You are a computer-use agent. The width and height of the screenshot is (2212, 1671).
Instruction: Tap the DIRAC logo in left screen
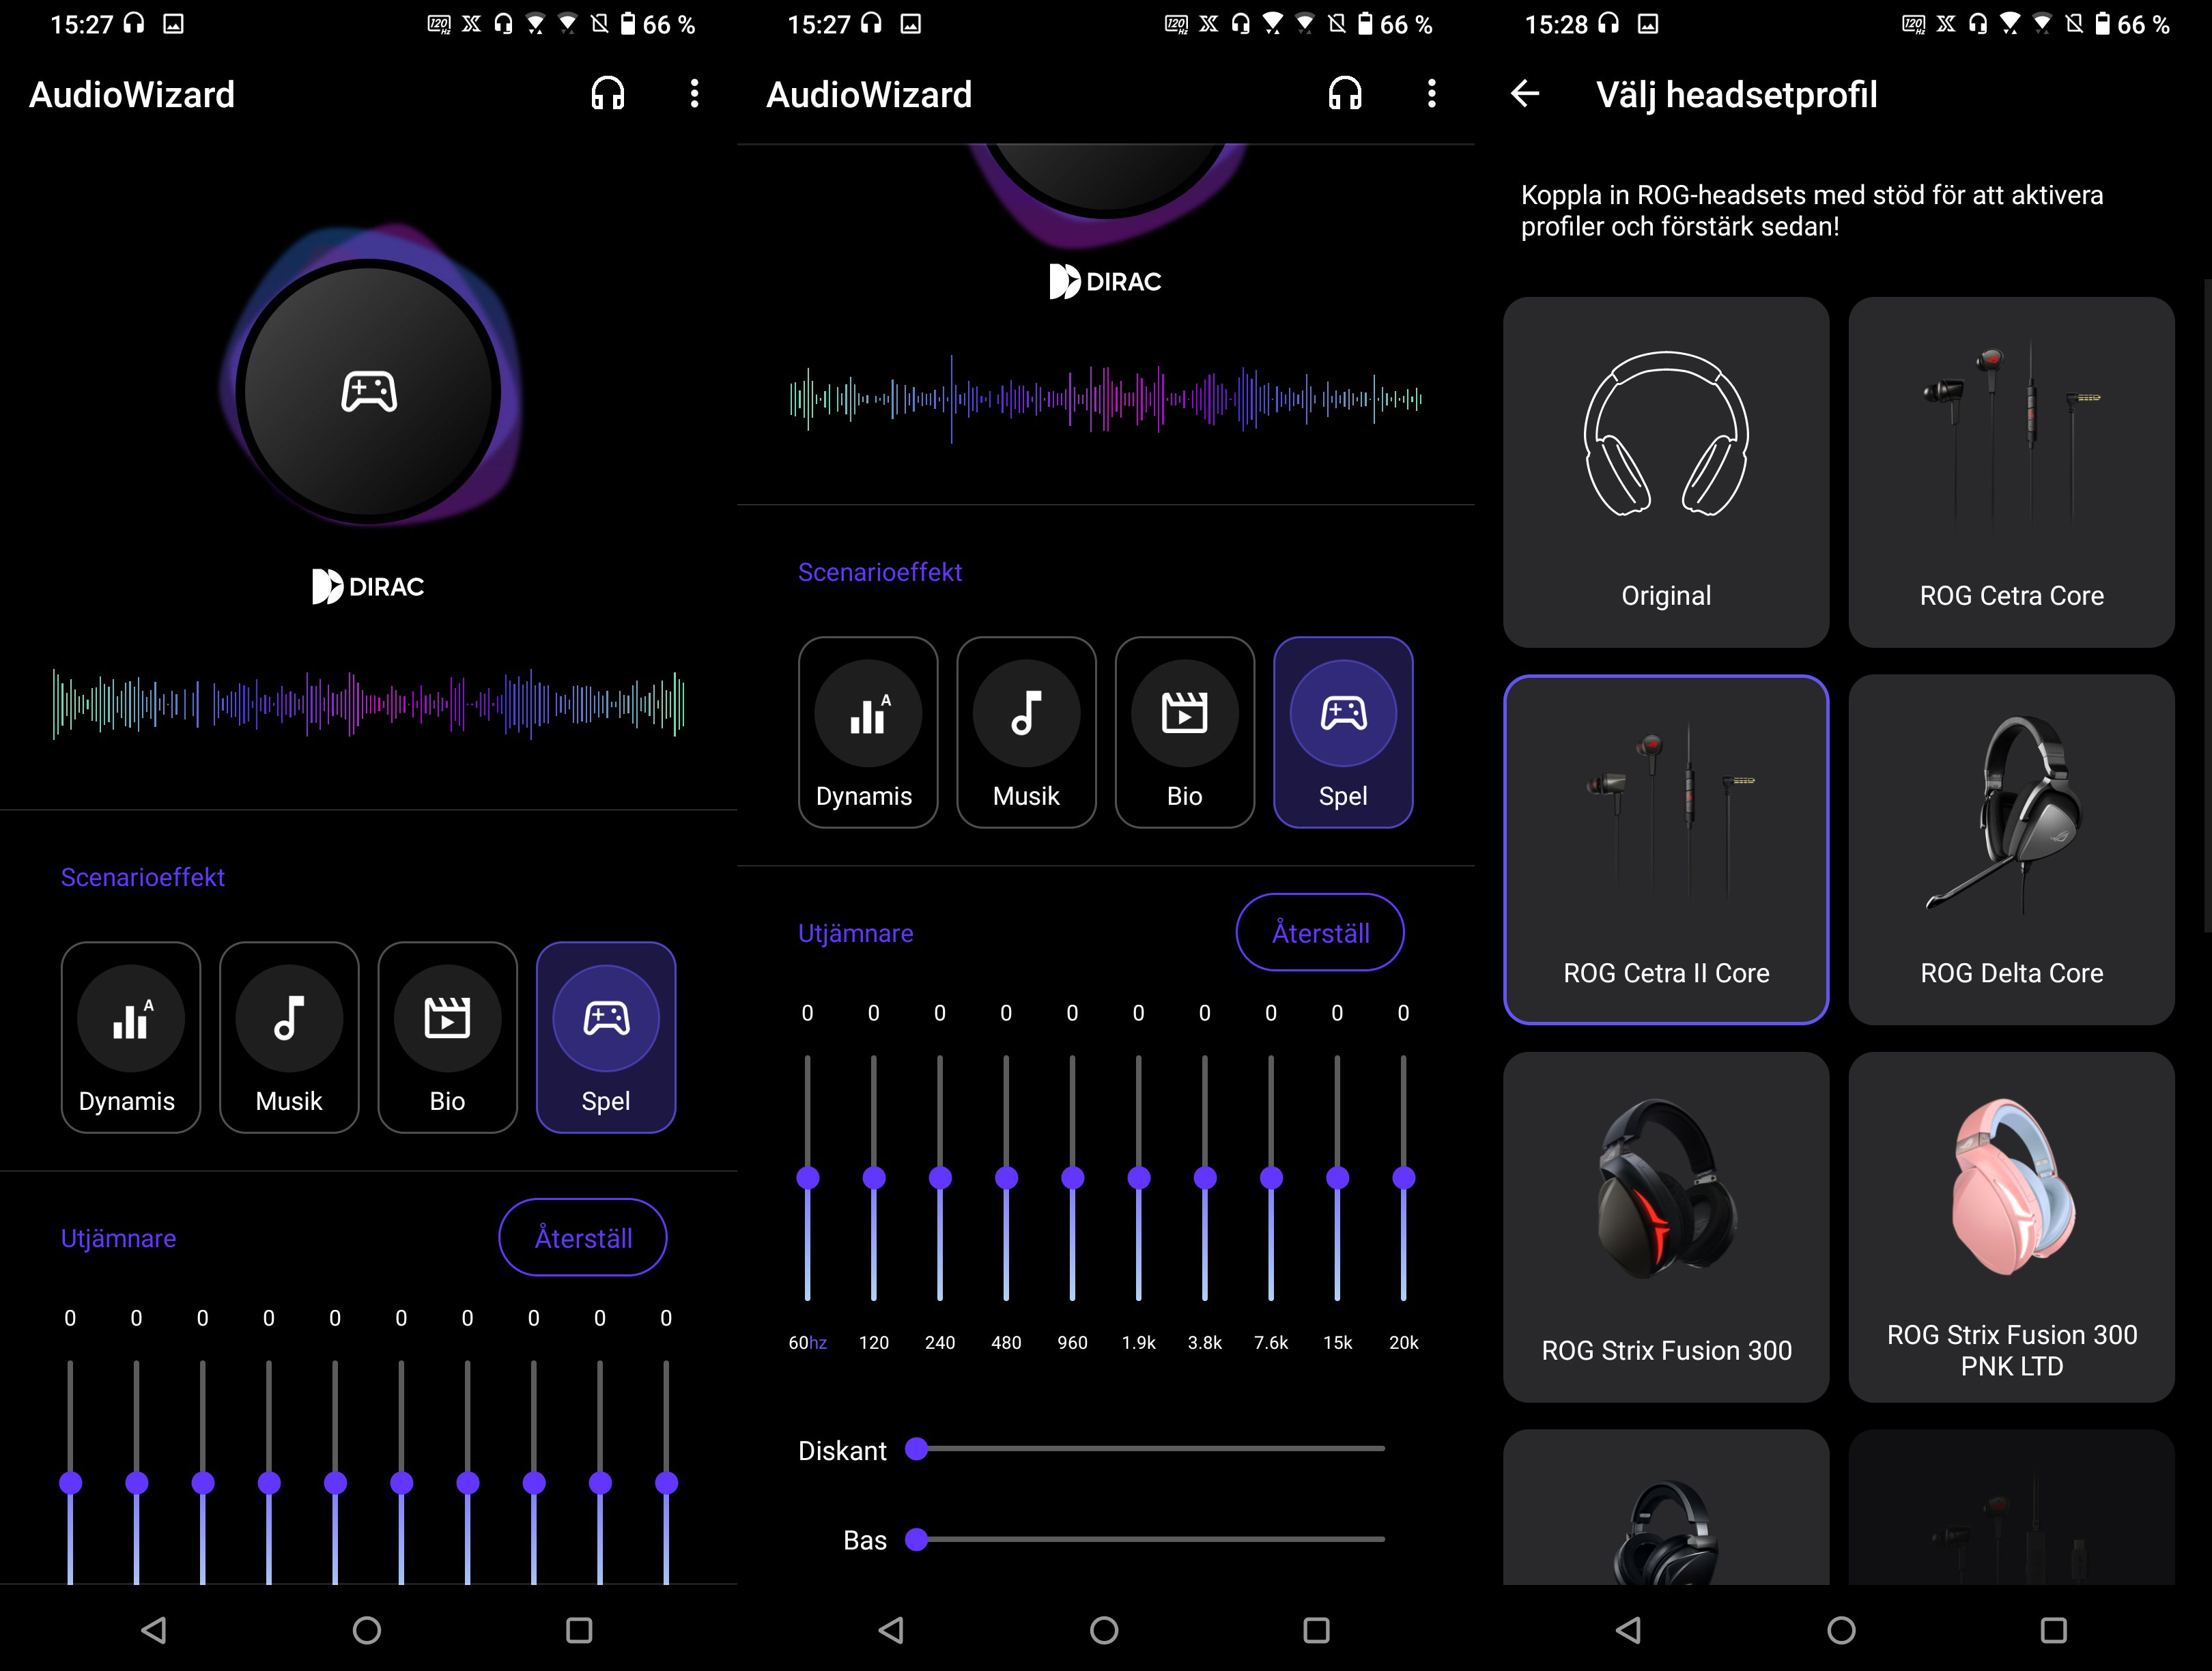(x=368, y=586)
